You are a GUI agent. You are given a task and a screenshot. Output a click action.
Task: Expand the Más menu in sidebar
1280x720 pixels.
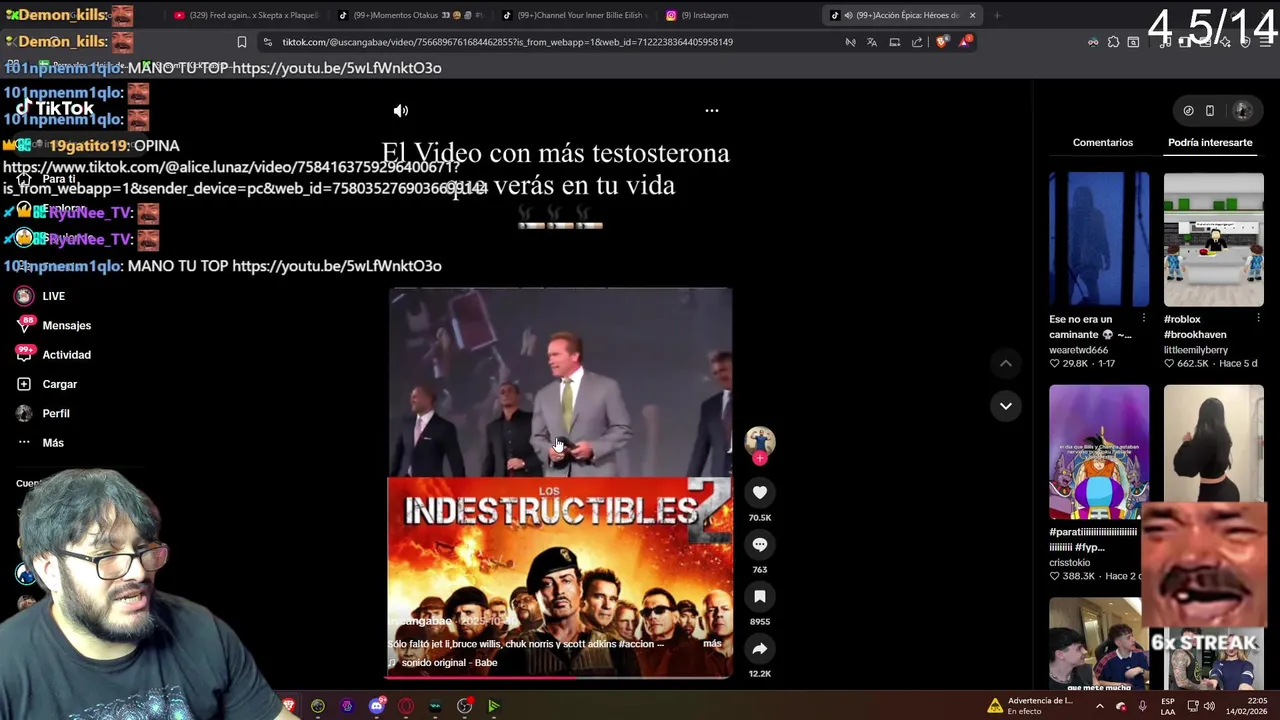coord(40,443)
